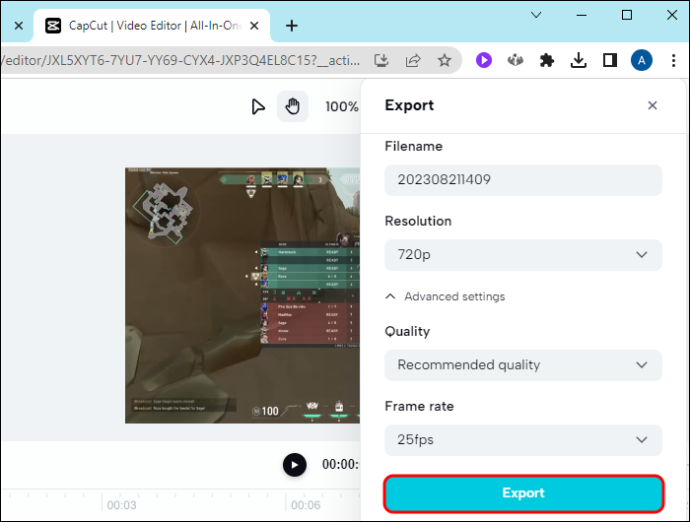
Task: Click the blue Export button
Action: pos(523,493)
